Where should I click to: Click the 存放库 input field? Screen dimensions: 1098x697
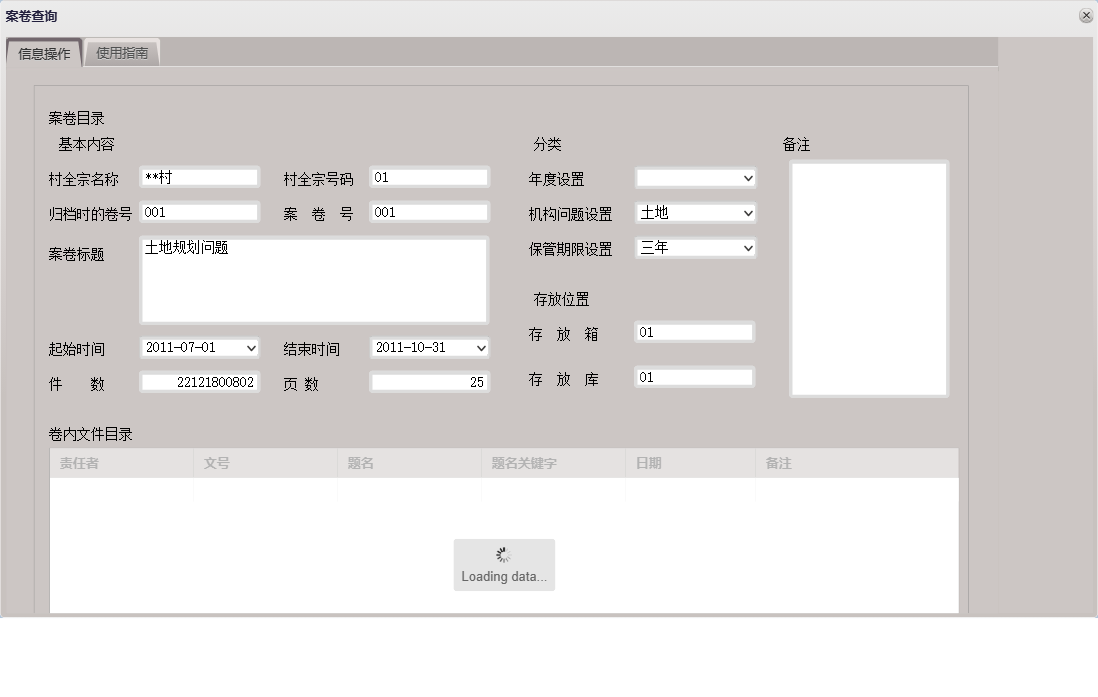pyautogui.click(x=693, y=376)
